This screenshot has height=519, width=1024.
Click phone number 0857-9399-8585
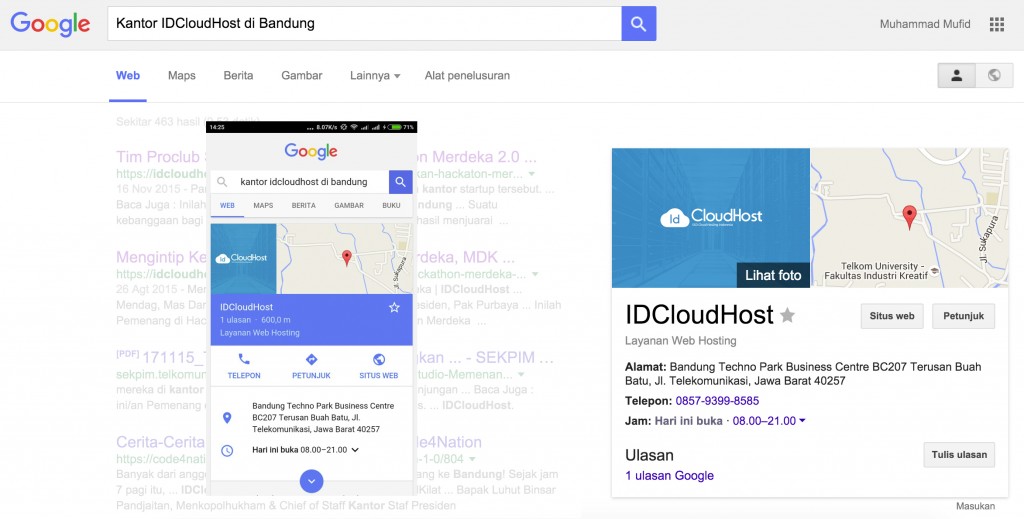pyautogui.click(x=717, y=401)
